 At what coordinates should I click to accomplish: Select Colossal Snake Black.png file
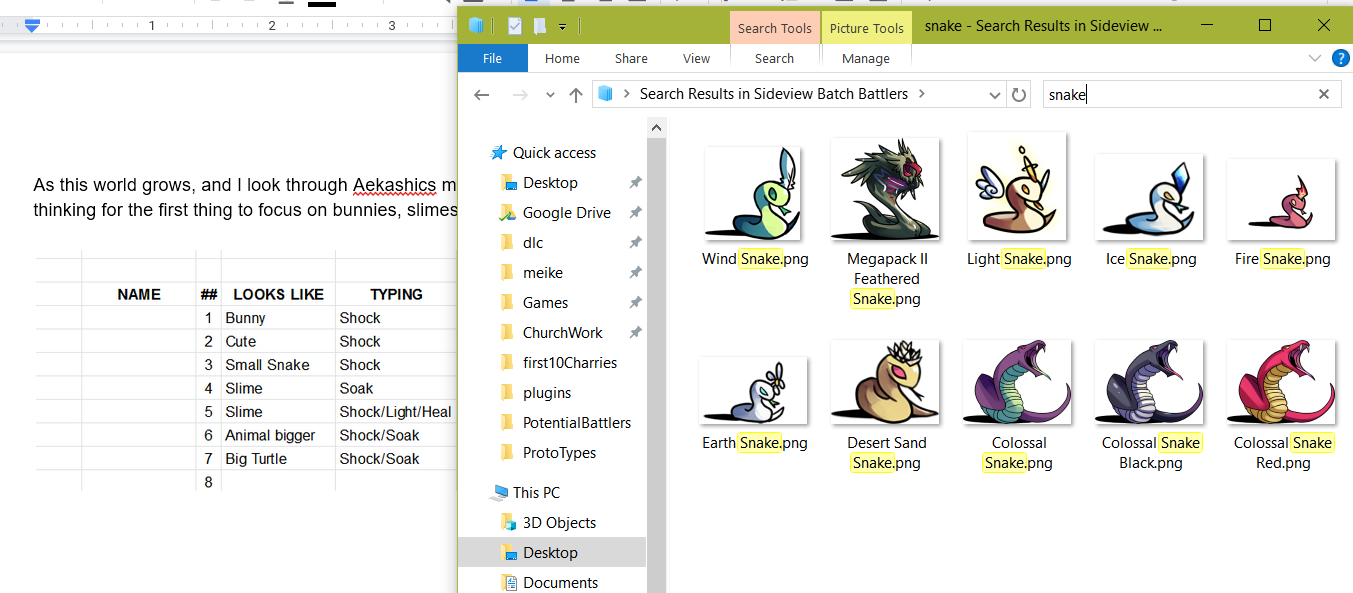pos(1150,382)
